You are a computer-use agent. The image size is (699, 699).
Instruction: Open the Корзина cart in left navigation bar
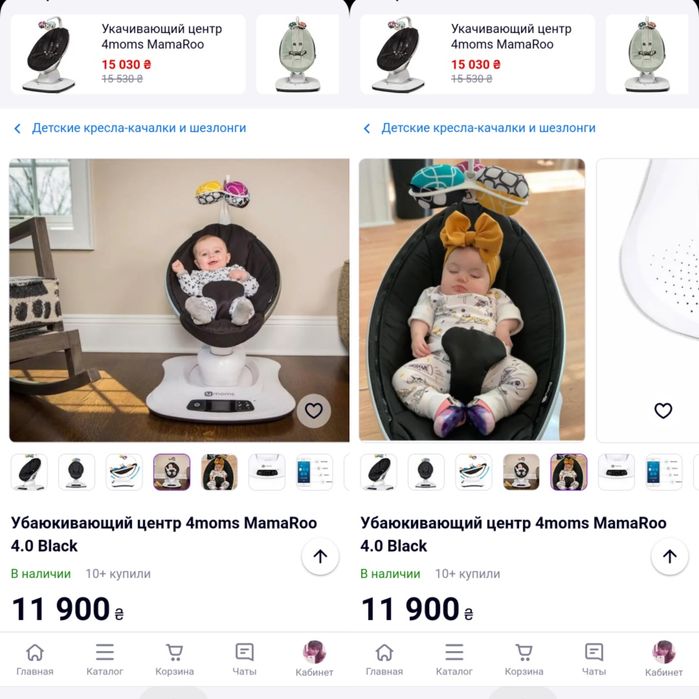(x=174, y=659)
